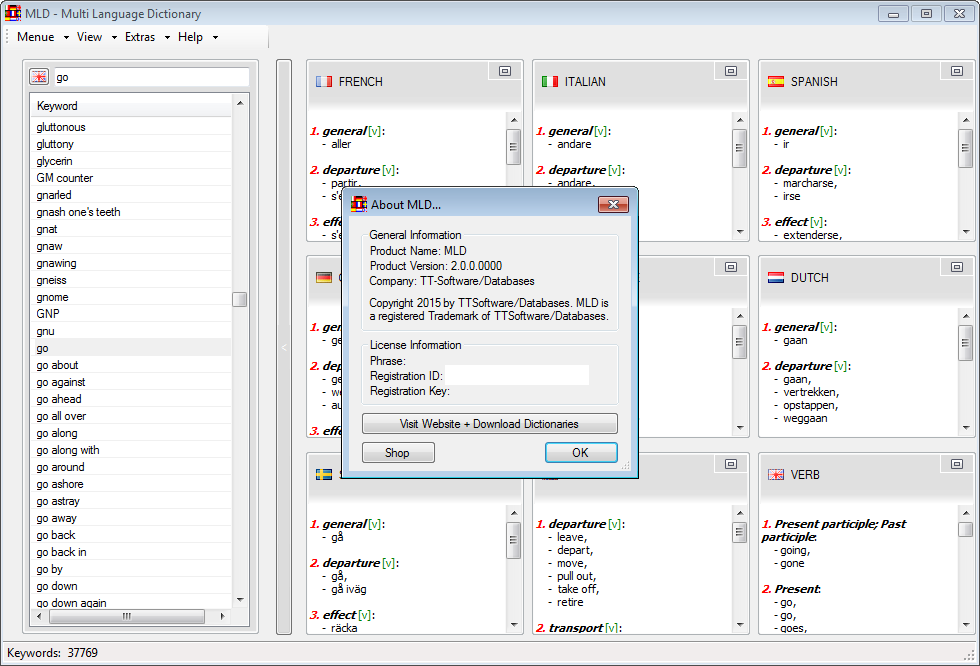The height and width of the screenshot is (666, 980).
Task: Click the Keyword column header
Action: pyautogui.click(x=131, y=106)
